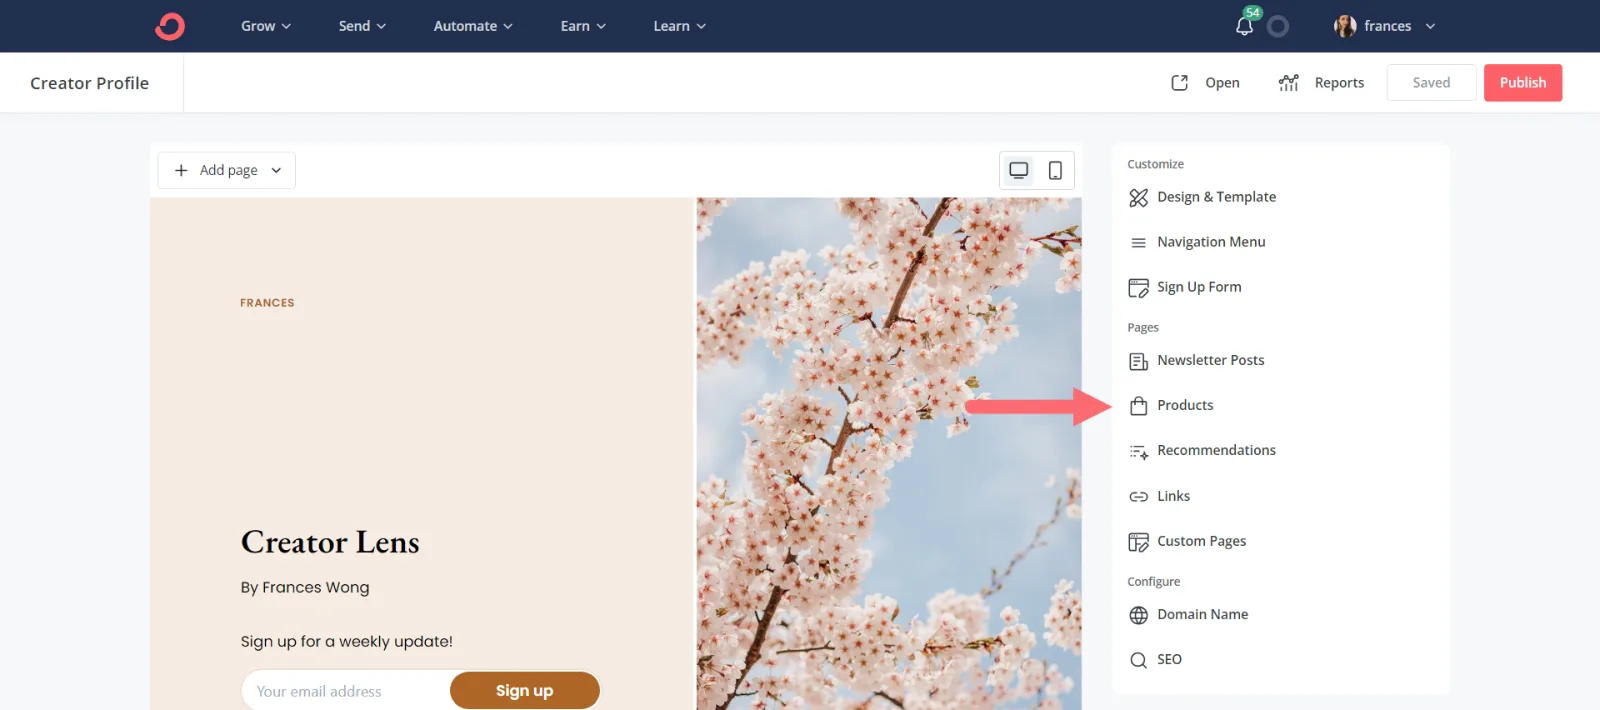
Task: Expand the Grow menu
Action: coord(265,26)
